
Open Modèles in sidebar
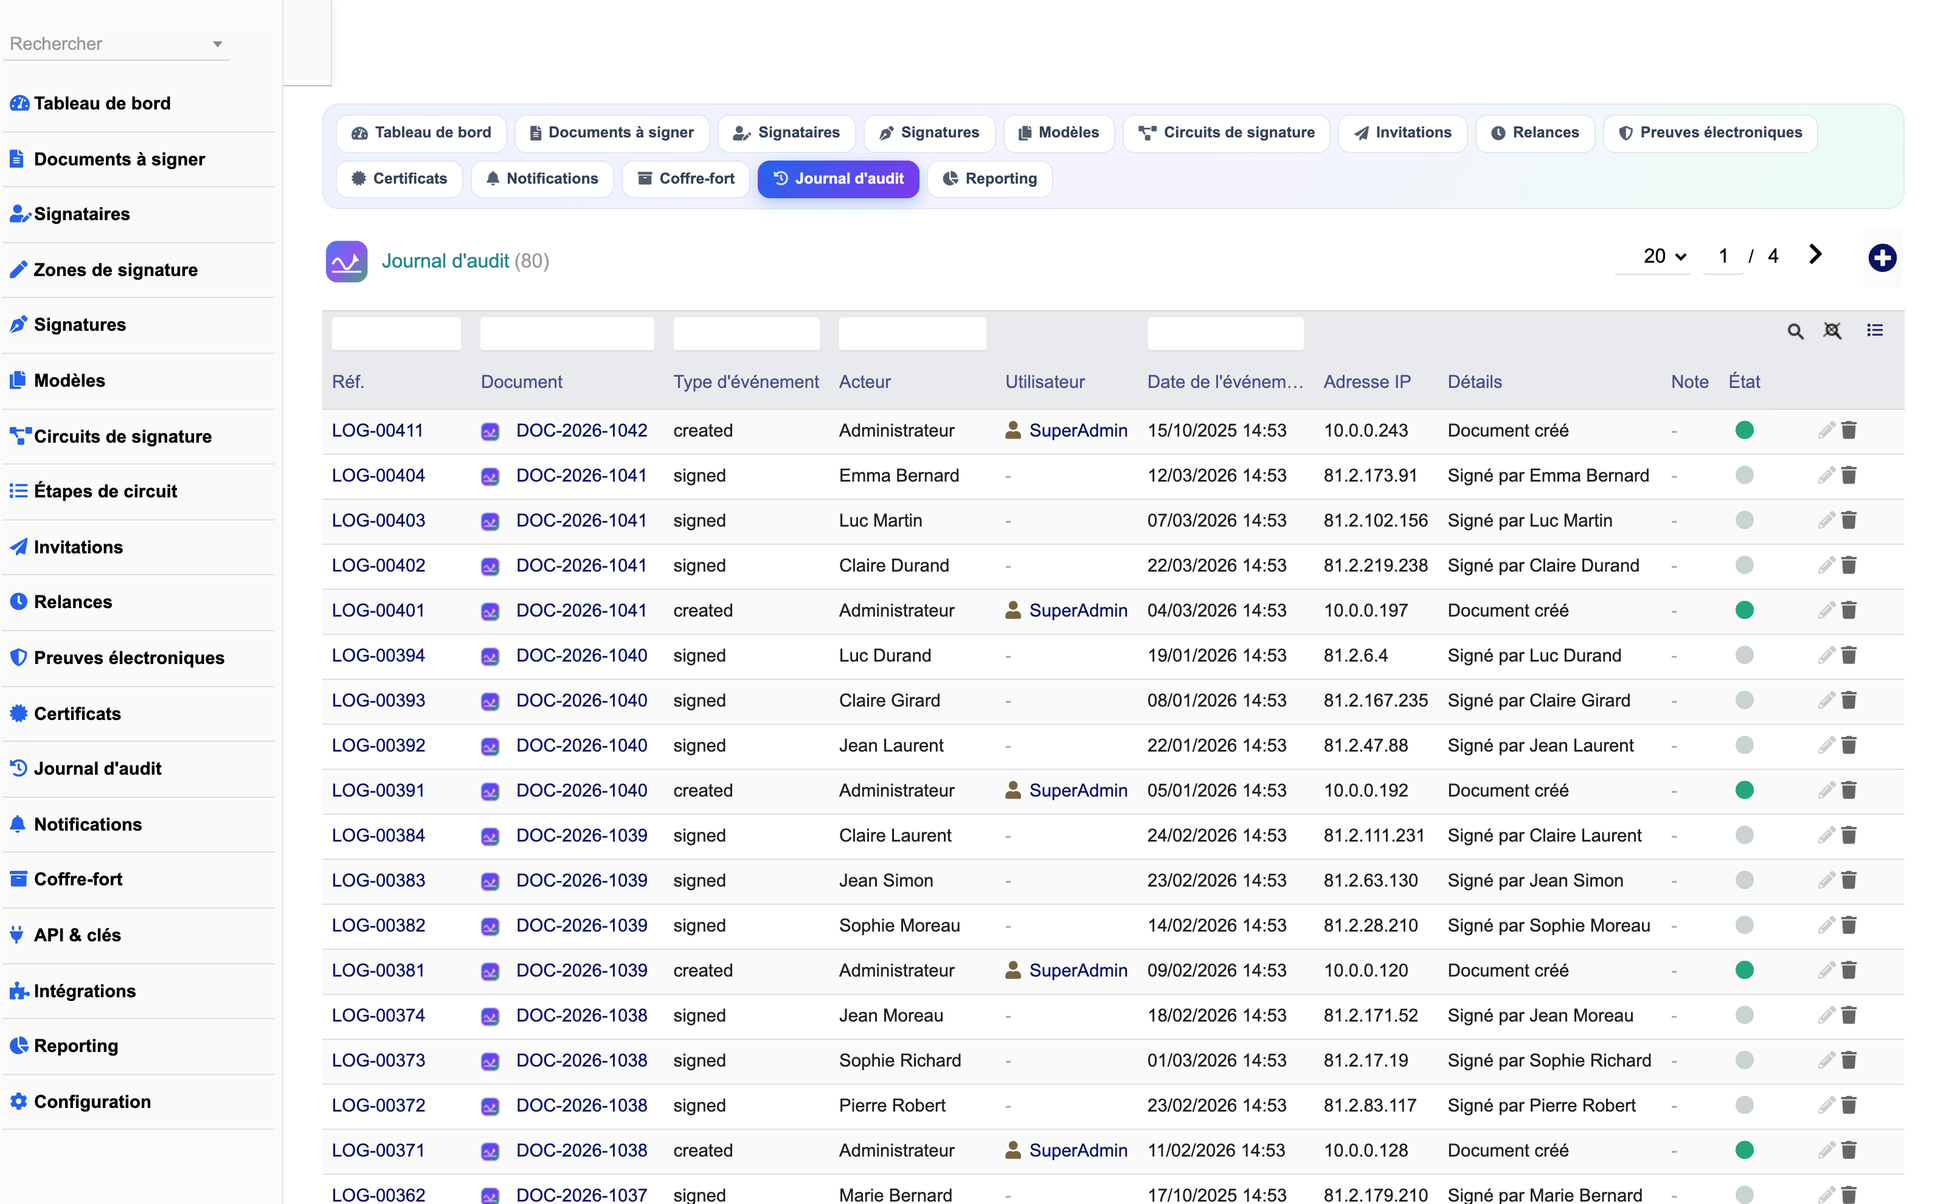coord(69,380)
